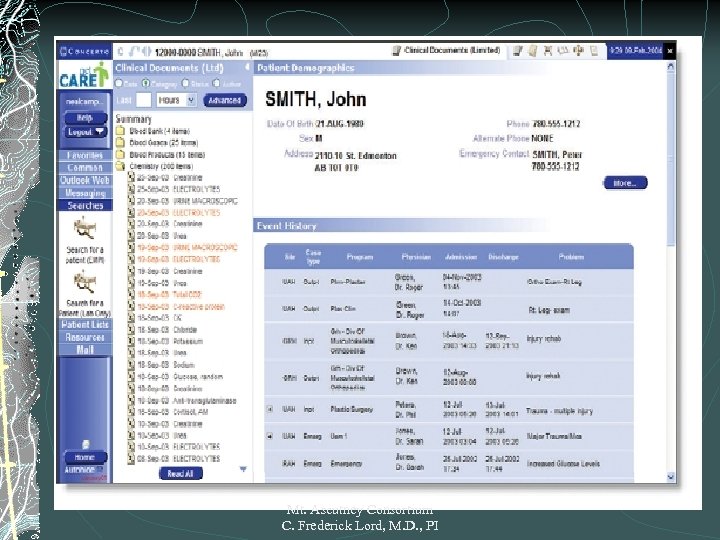The image size is (720, 540).
Task: Collapse the Clinical Documents (Ltd) panel arrow
Action: pos(247,67)
